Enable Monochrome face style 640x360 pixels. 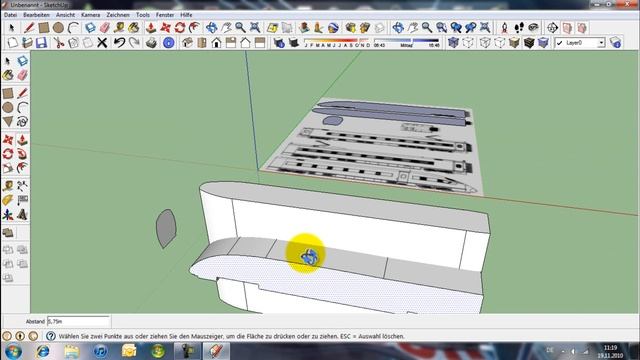[x=543, y=42]
